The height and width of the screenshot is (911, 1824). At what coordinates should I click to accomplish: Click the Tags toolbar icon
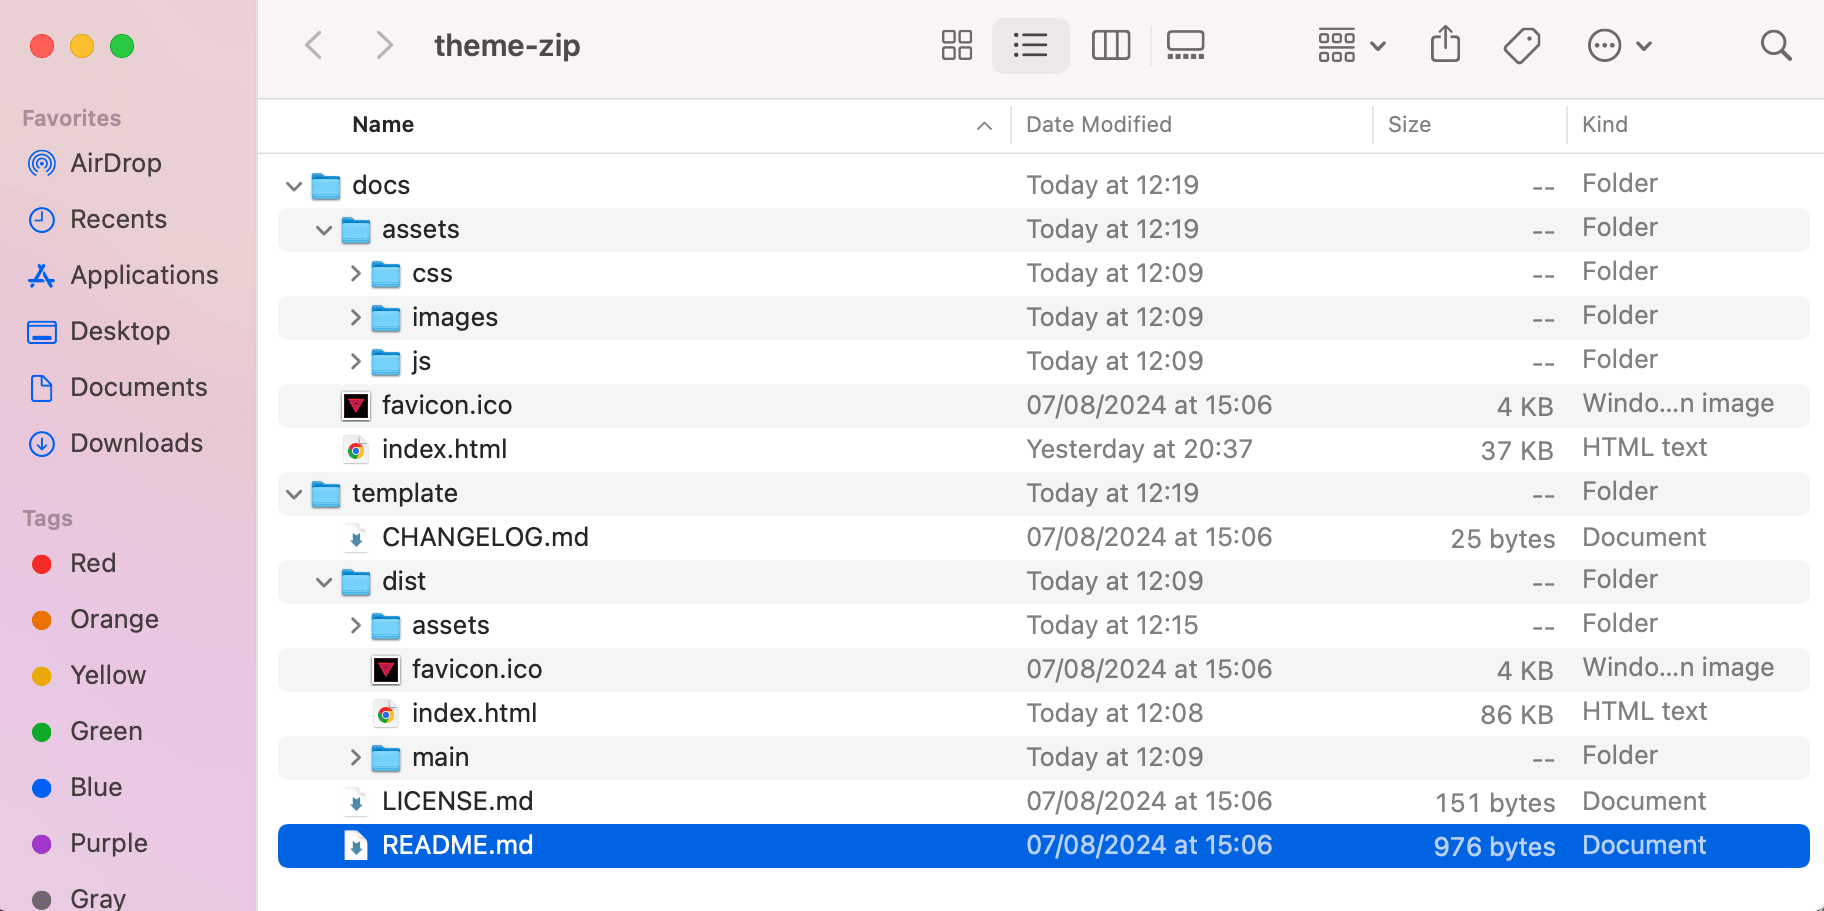[1521, 46]
